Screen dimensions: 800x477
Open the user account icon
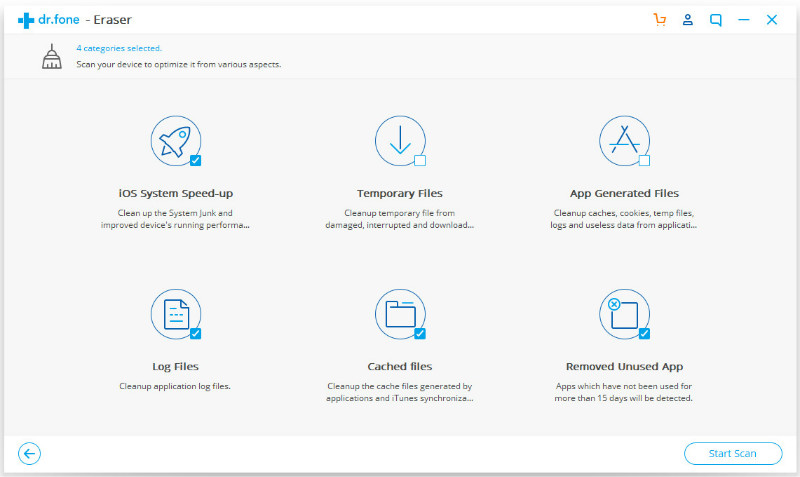(688, 20)
